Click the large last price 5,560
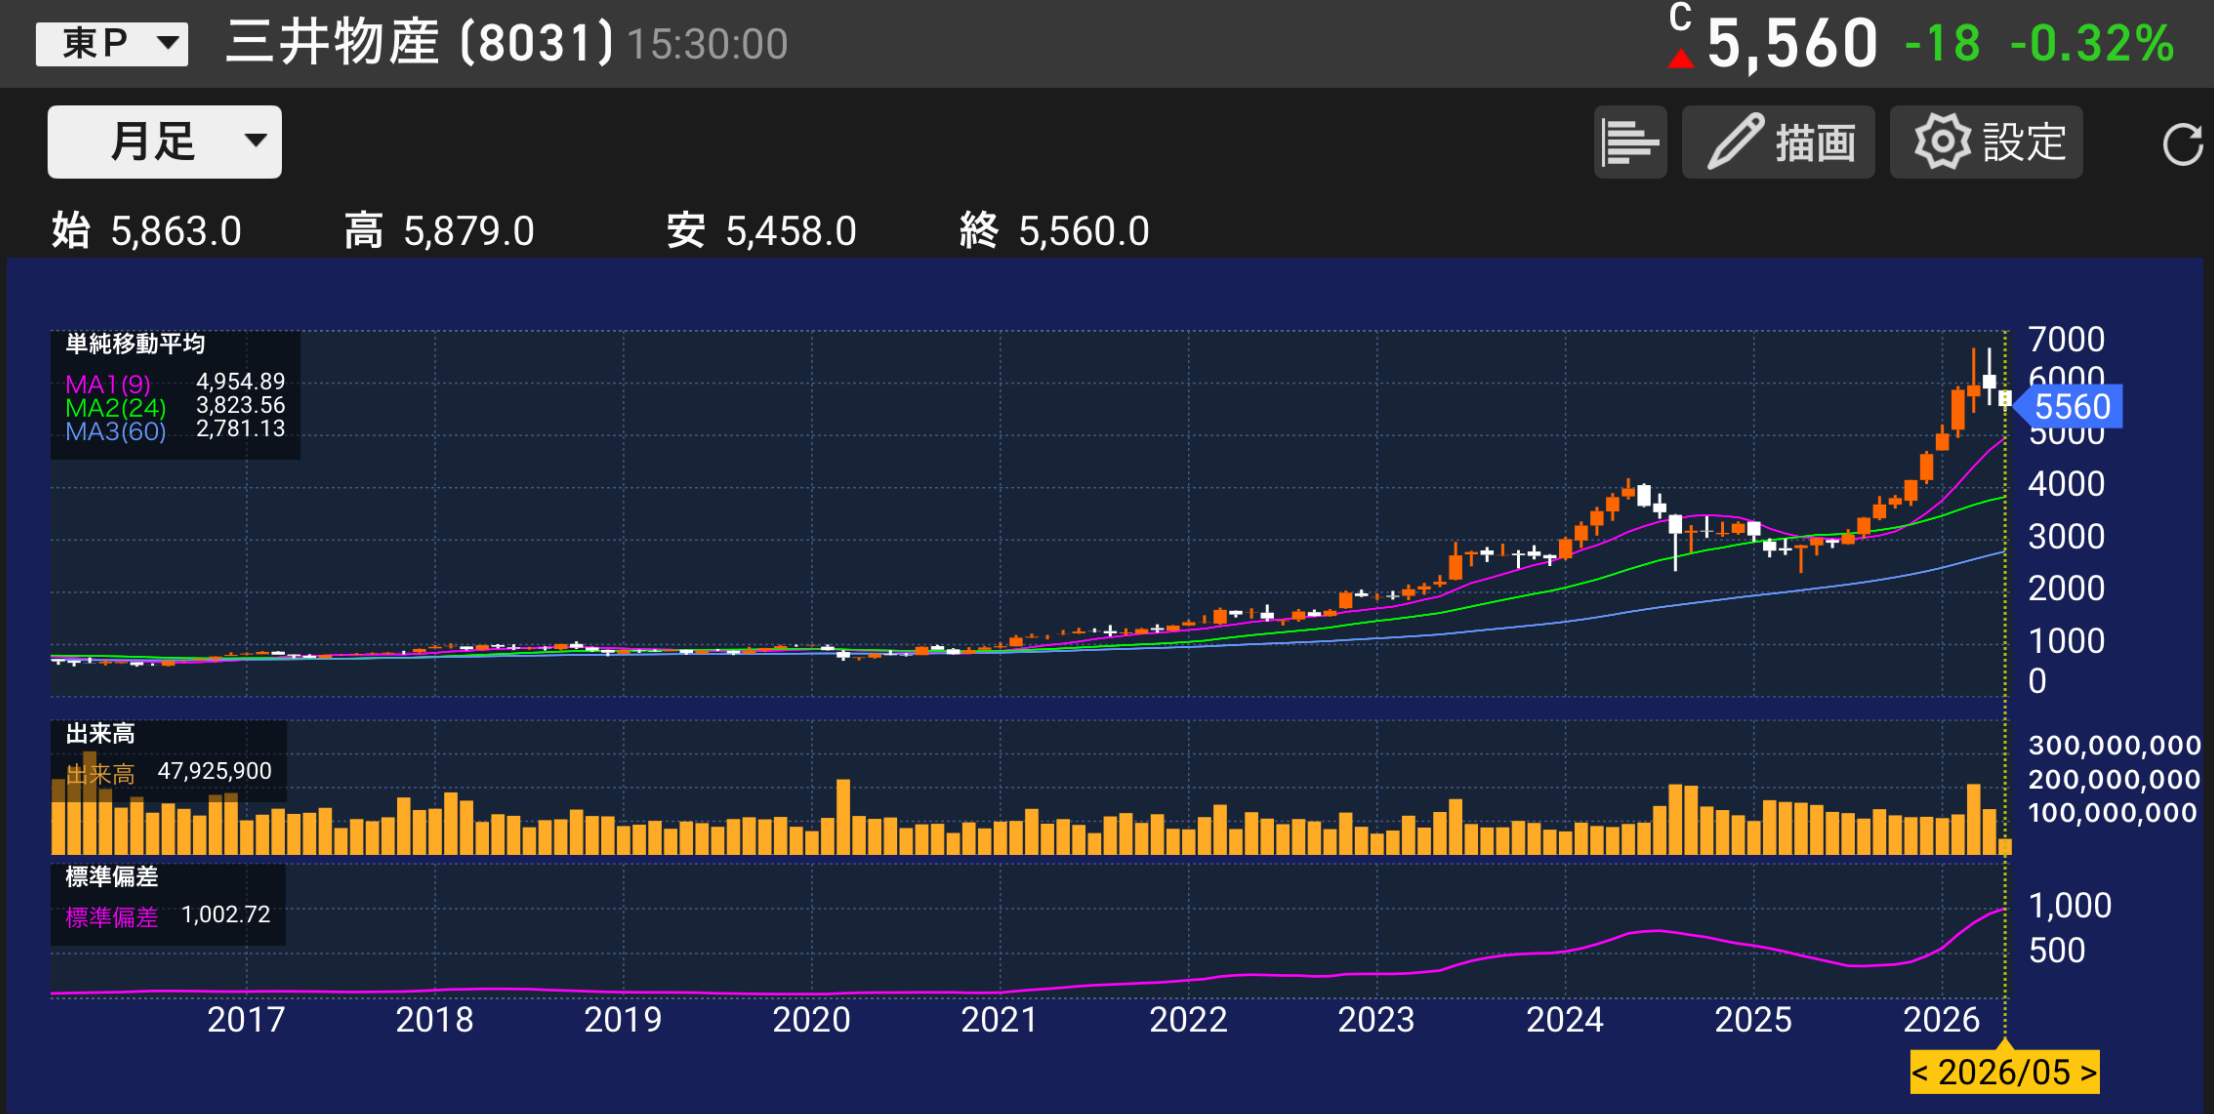 [1792, 44]
